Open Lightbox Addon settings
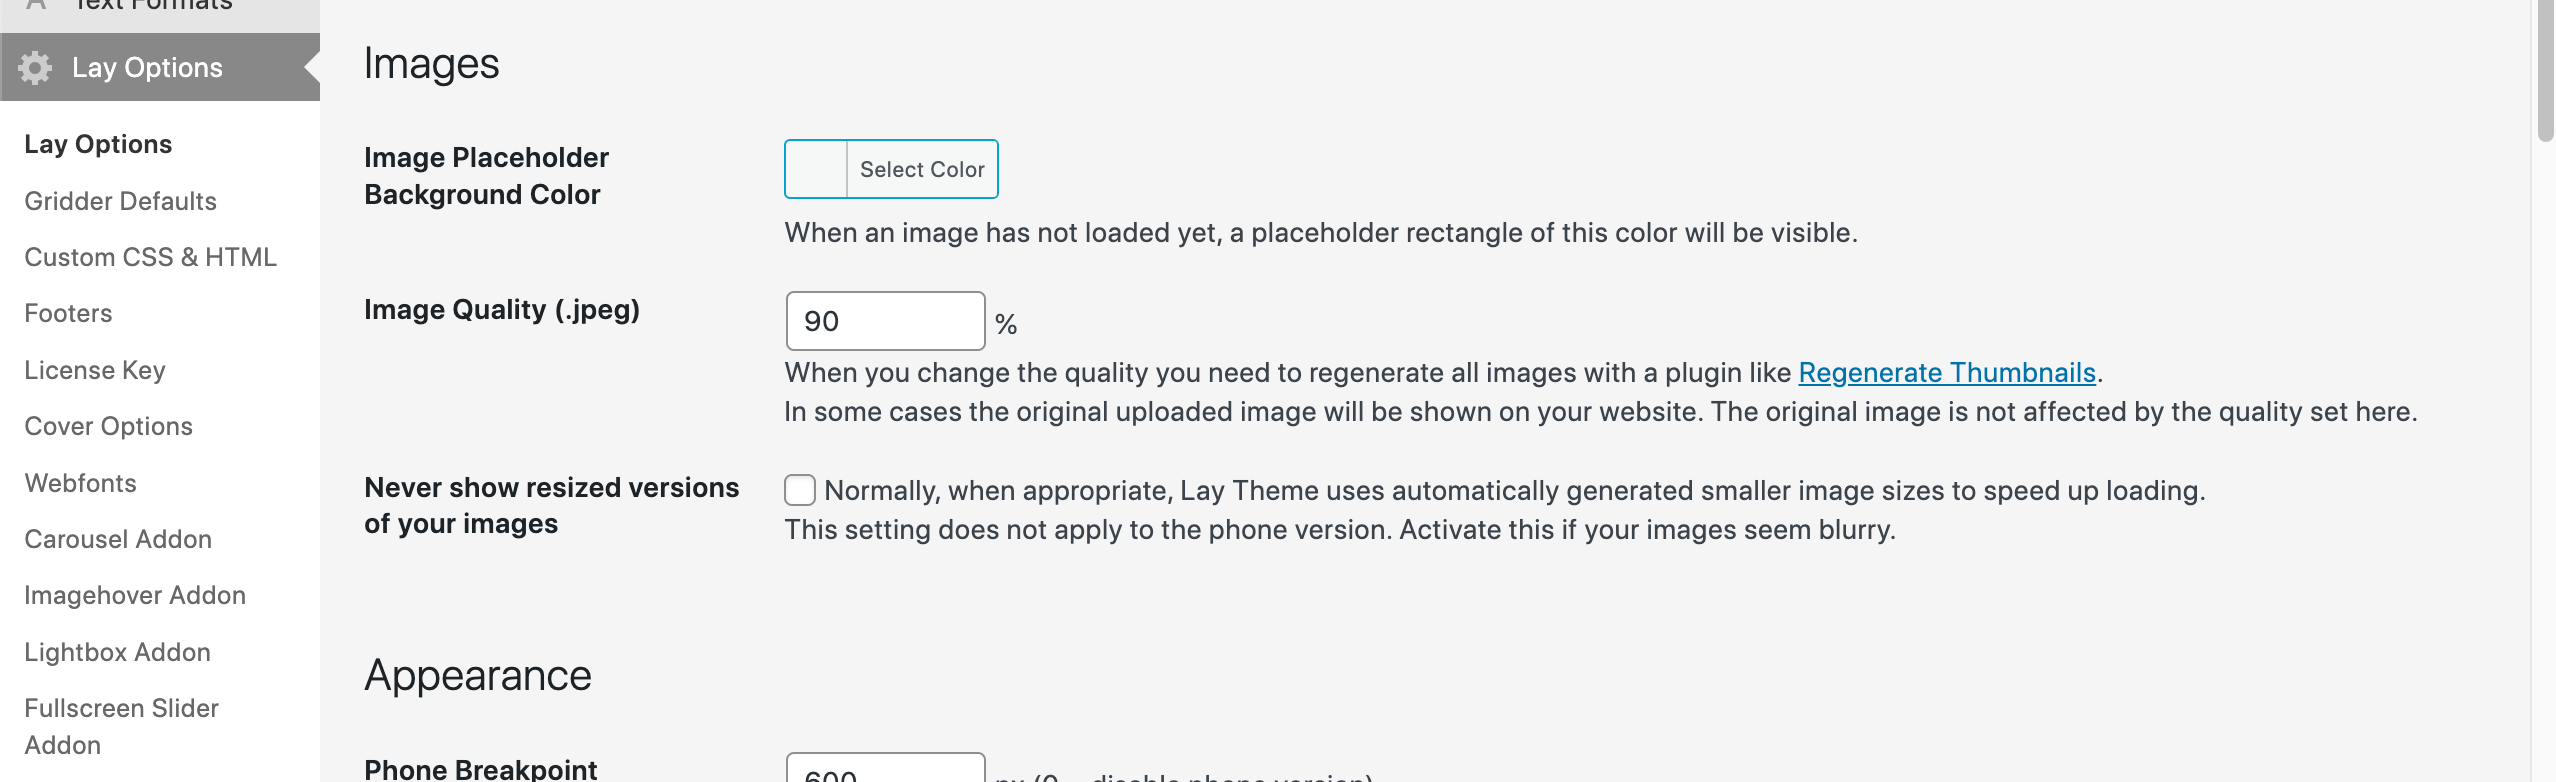Image resolution: width=2556 pixels, height=782 pixels. click(117, 652)
